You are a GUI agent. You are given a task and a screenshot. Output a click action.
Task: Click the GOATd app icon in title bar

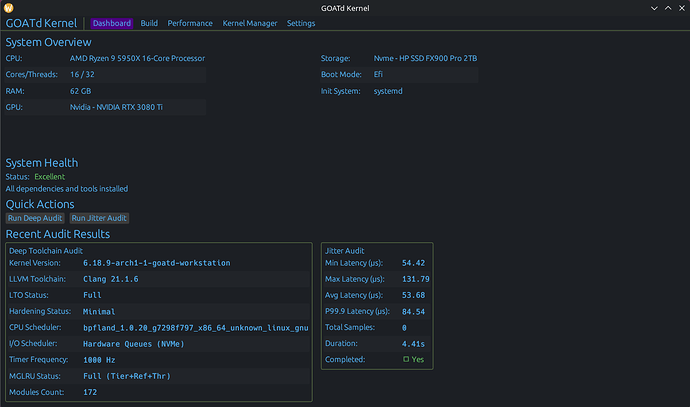point(9,7)
